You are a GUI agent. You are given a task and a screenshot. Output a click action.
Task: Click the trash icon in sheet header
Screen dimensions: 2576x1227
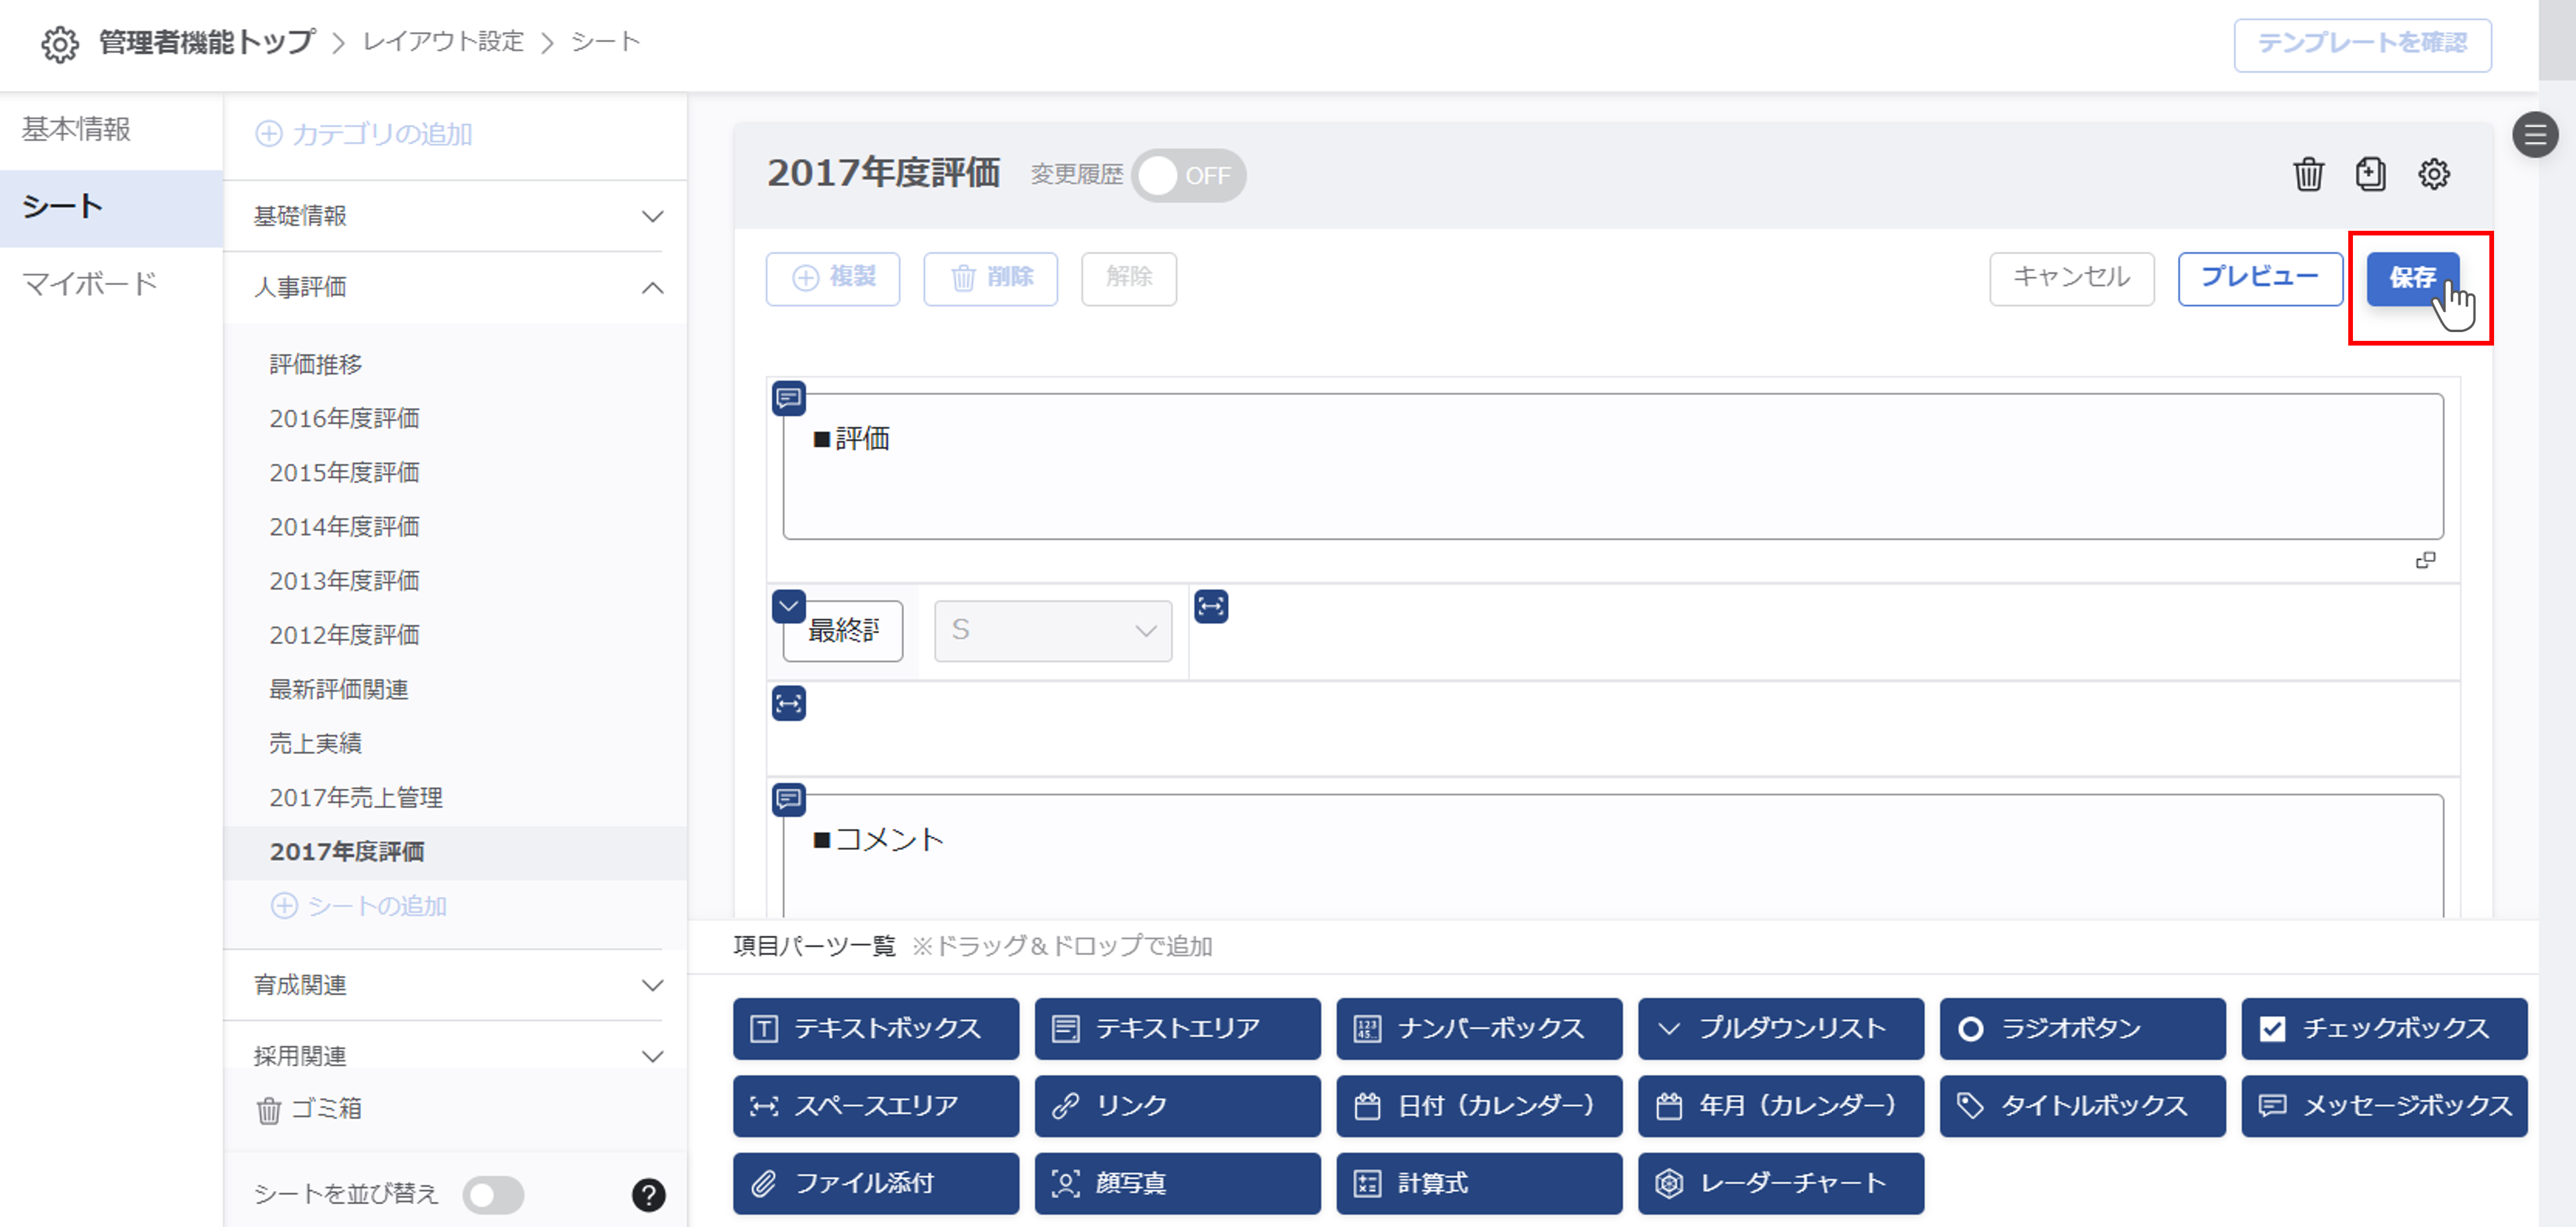[2308, 174]
